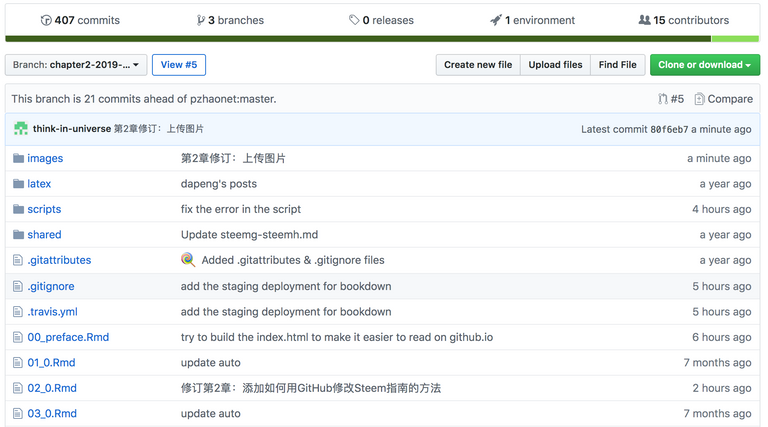Click the 03_0.Rmd file icon
Screen dimensions: 768x427
point(18,413)
